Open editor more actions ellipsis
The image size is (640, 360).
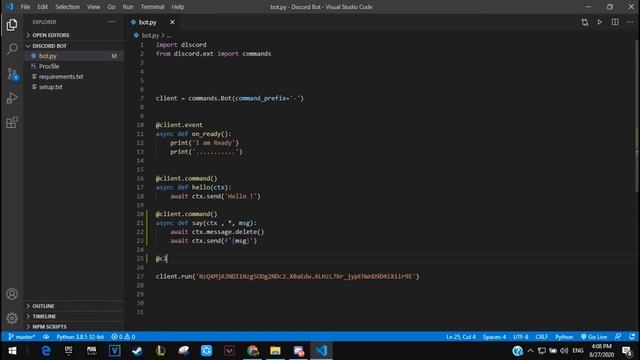(630, 22)
